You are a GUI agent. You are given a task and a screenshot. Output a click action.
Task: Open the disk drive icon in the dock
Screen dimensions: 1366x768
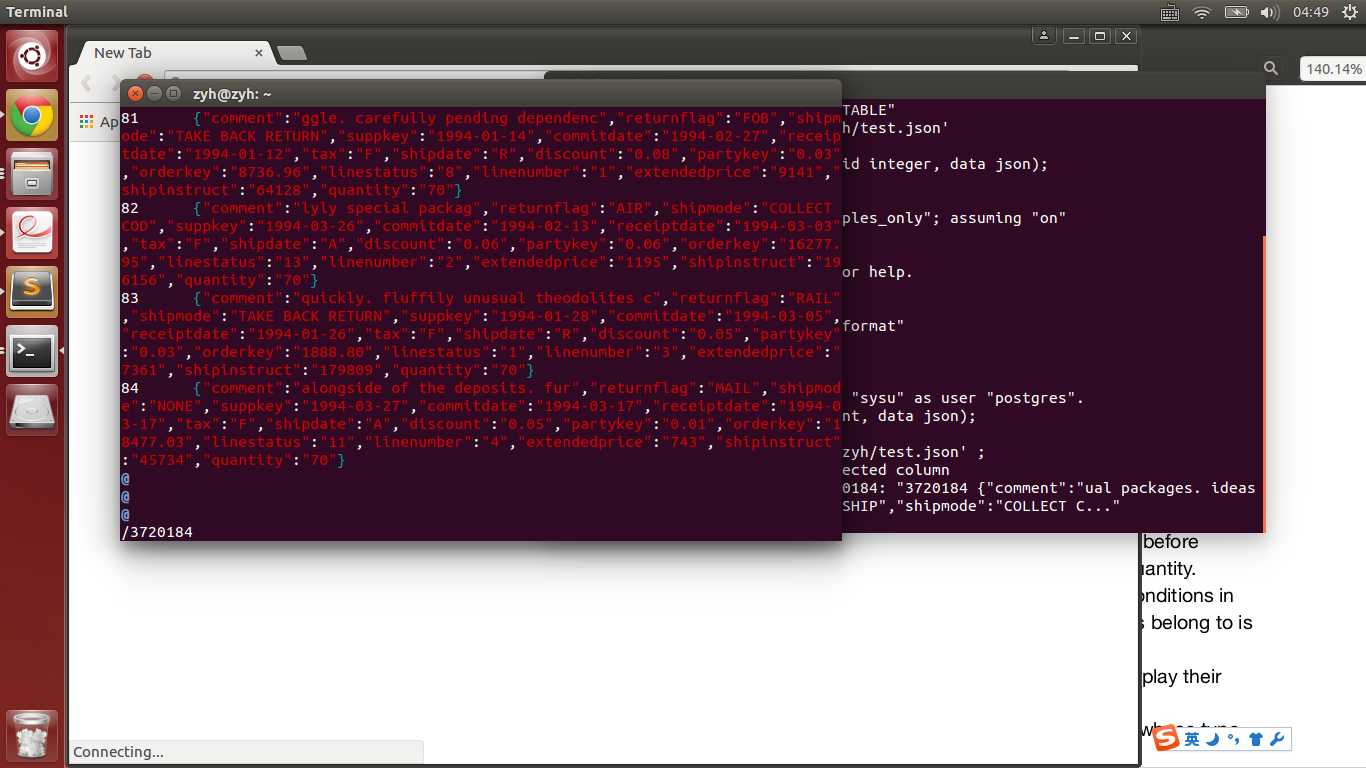coord(32,409)
